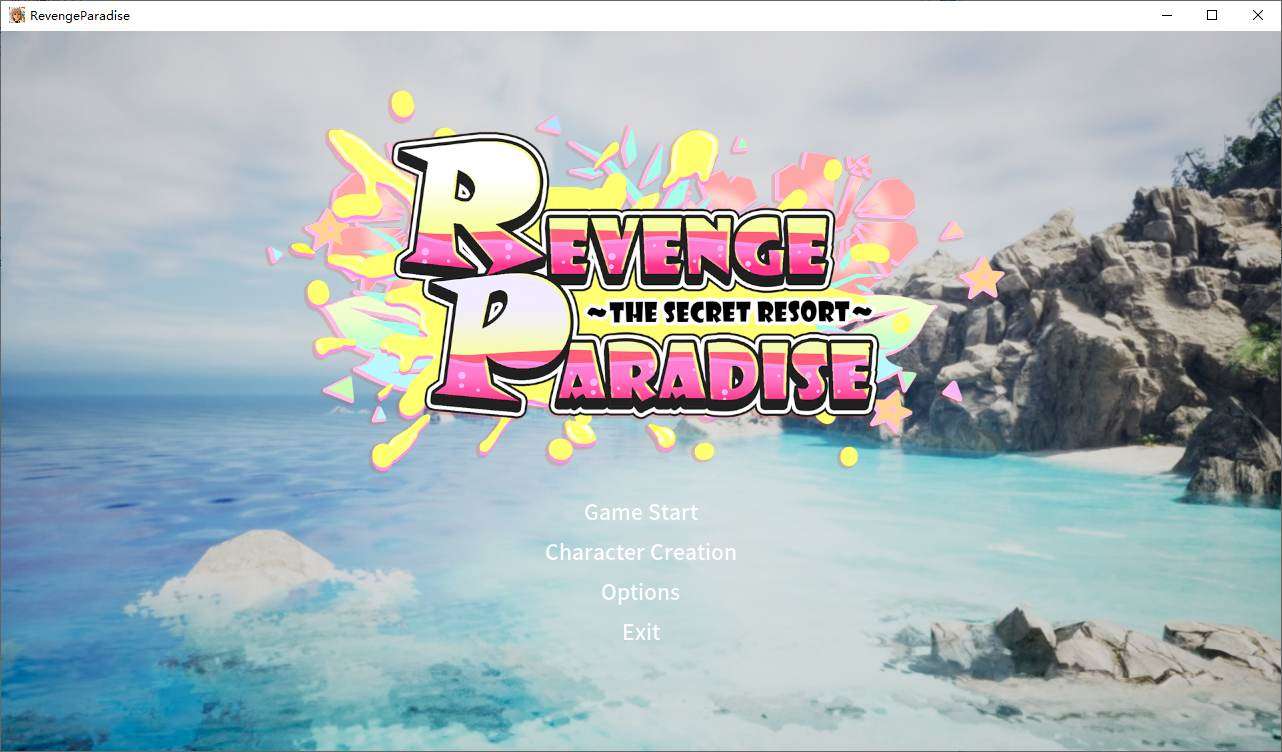The height and width of the screenshot is (752, 1282).
Task: Close the RevengeParadise application
Action: (1257, 15)
